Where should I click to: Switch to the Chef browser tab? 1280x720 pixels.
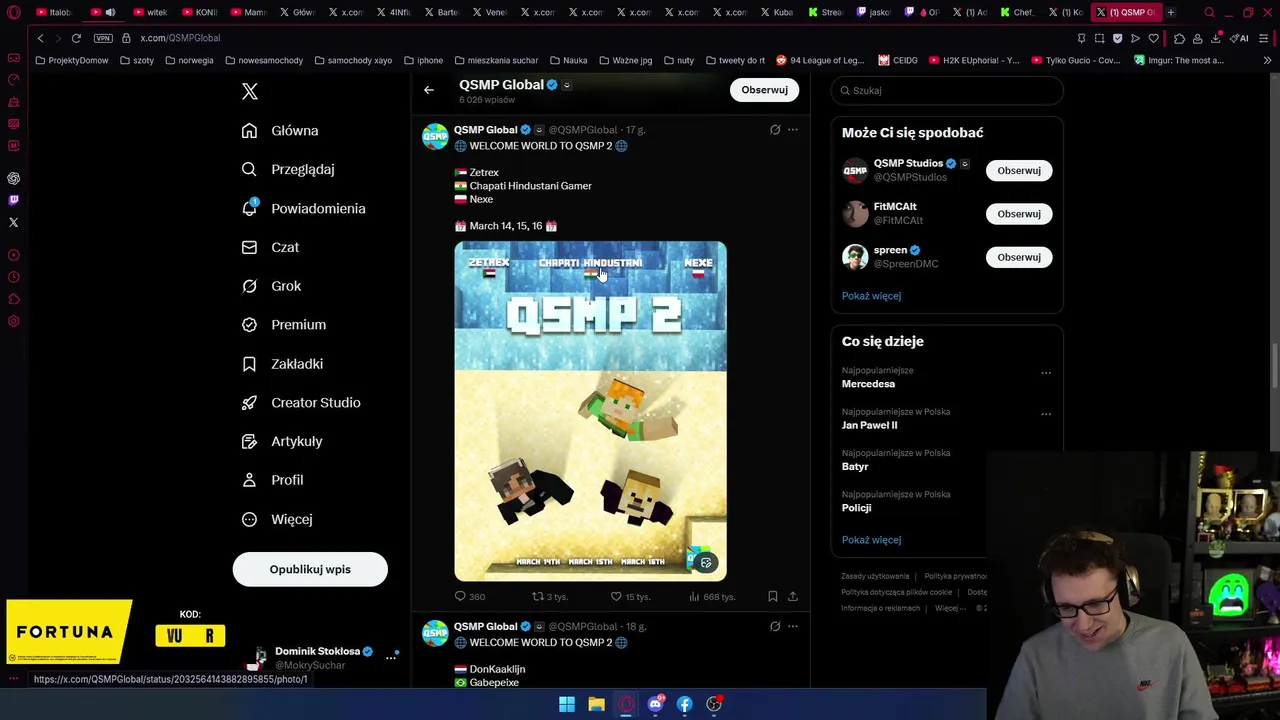1017,12
